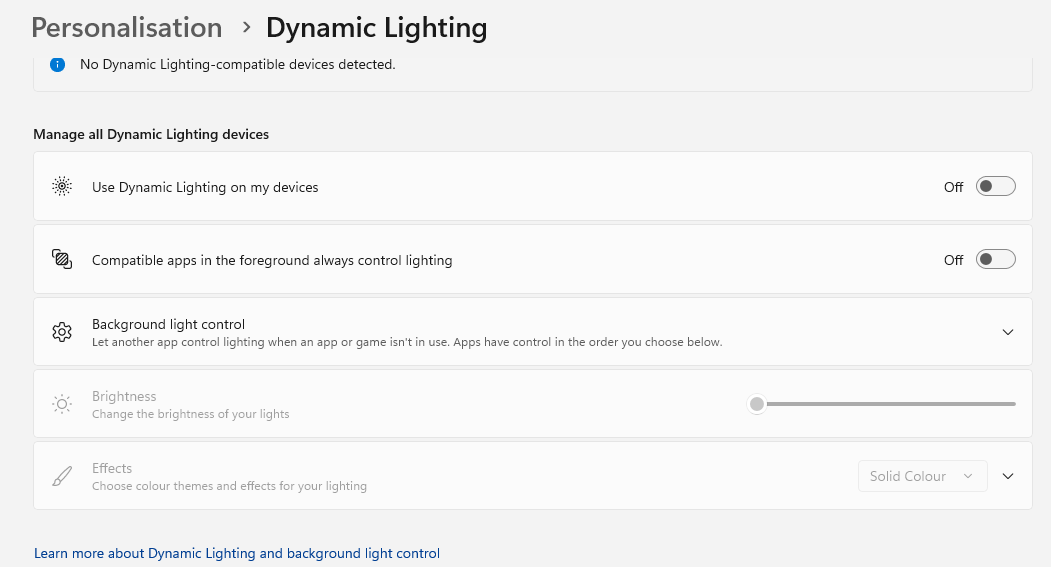Click the compatible apps overlapping squares icon
Image resolution: width=1051 pixels, height=567 pixels.
[x=62, y=260]
